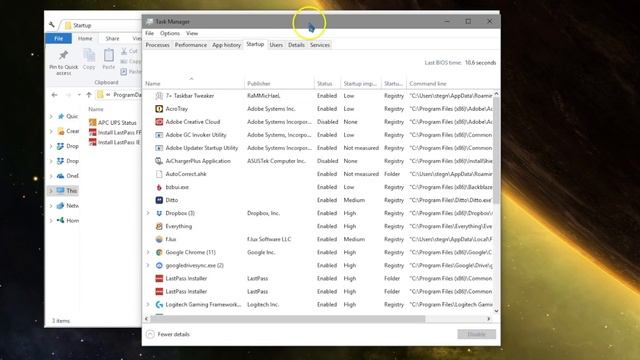Sort by the Publisher column header
Viewport: 640px width, 360px height.
point(280,83)
